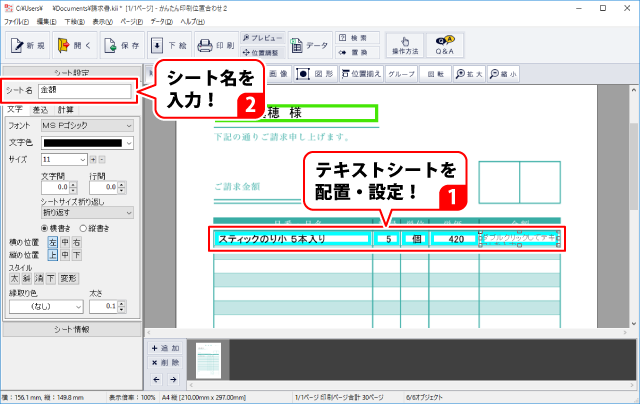640x404 pixels.
Task: Click 文字間 spinner up arrow
Action: [73, 185]
